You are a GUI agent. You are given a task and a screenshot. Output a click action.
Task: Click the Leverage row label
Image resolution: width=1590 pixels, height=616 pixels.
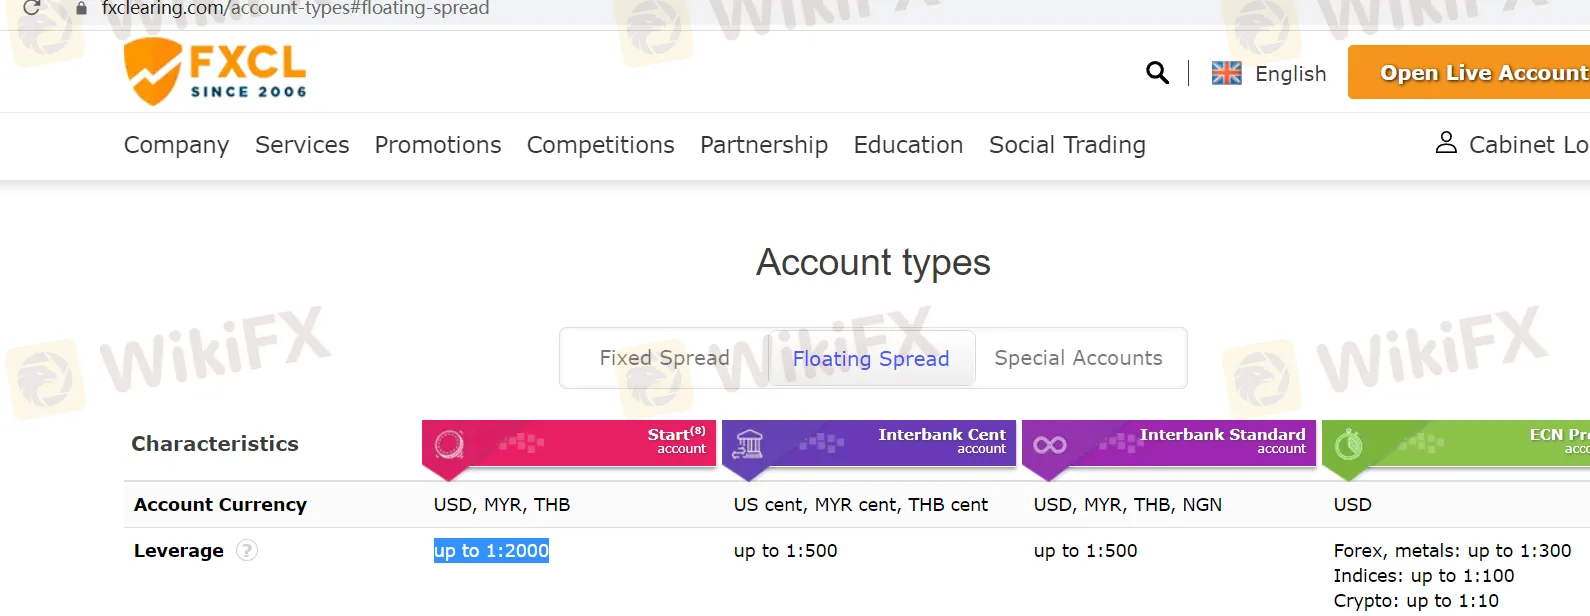[x=179, y=551]
